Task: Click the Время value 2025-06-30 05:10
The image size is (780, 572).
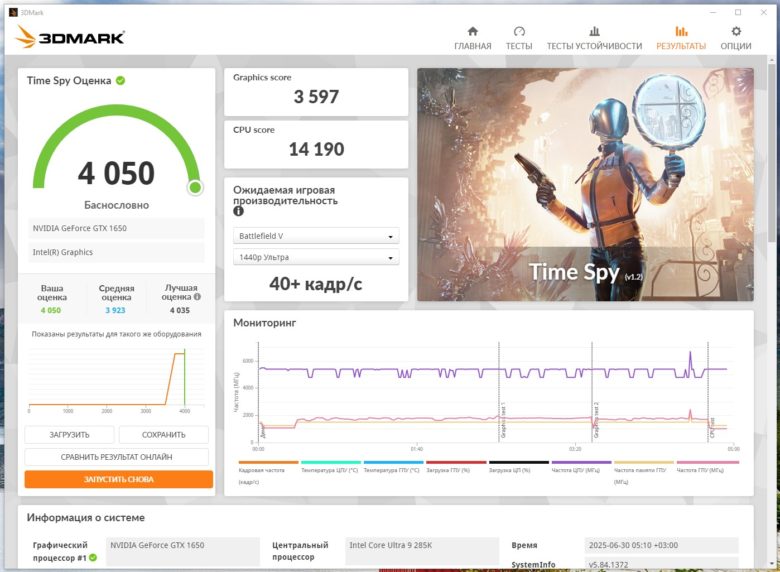Action: (x=661, y=545)
